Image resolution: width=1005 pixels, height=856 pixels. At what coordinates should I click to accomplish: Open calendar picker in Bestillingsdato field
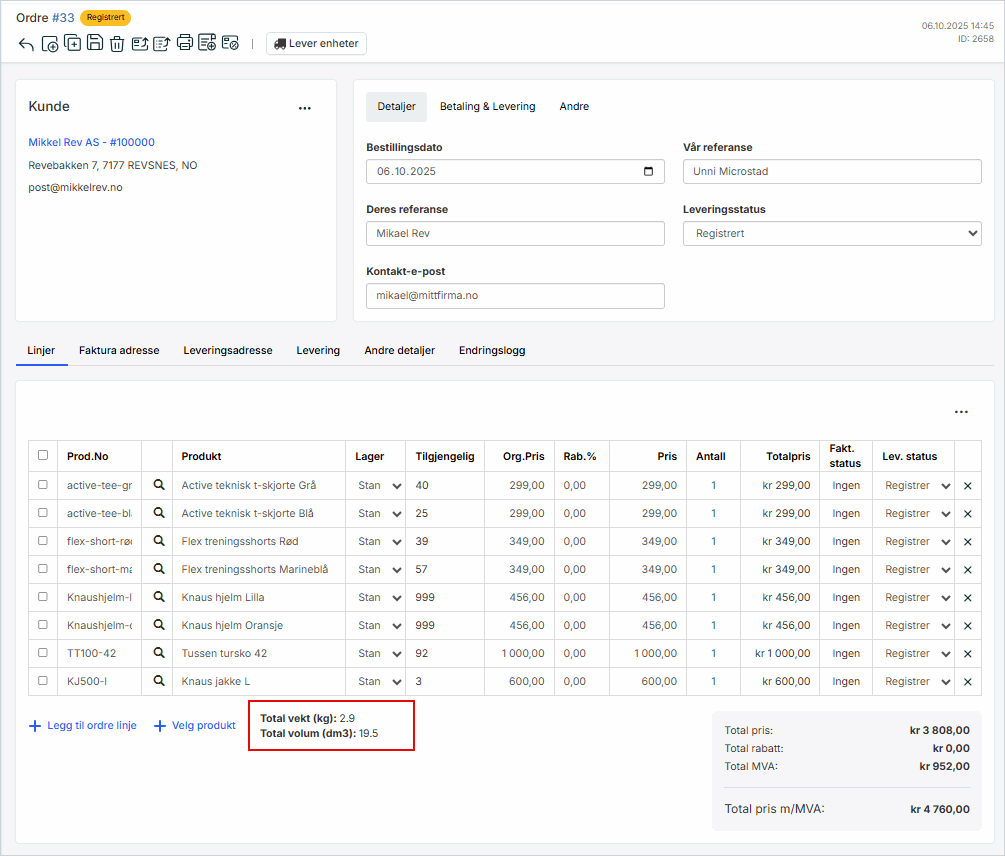click(x=649, y=171)
